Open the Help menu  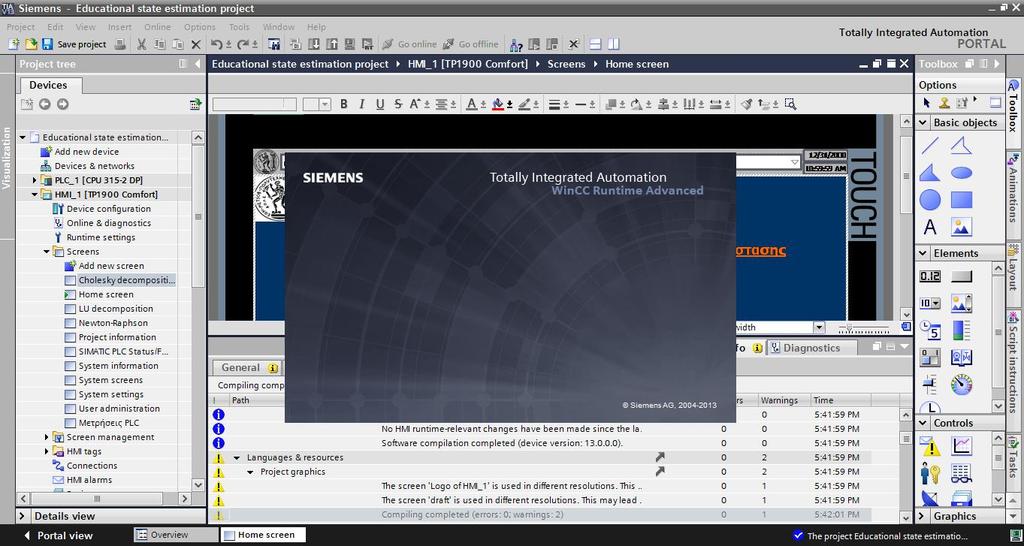316,27
